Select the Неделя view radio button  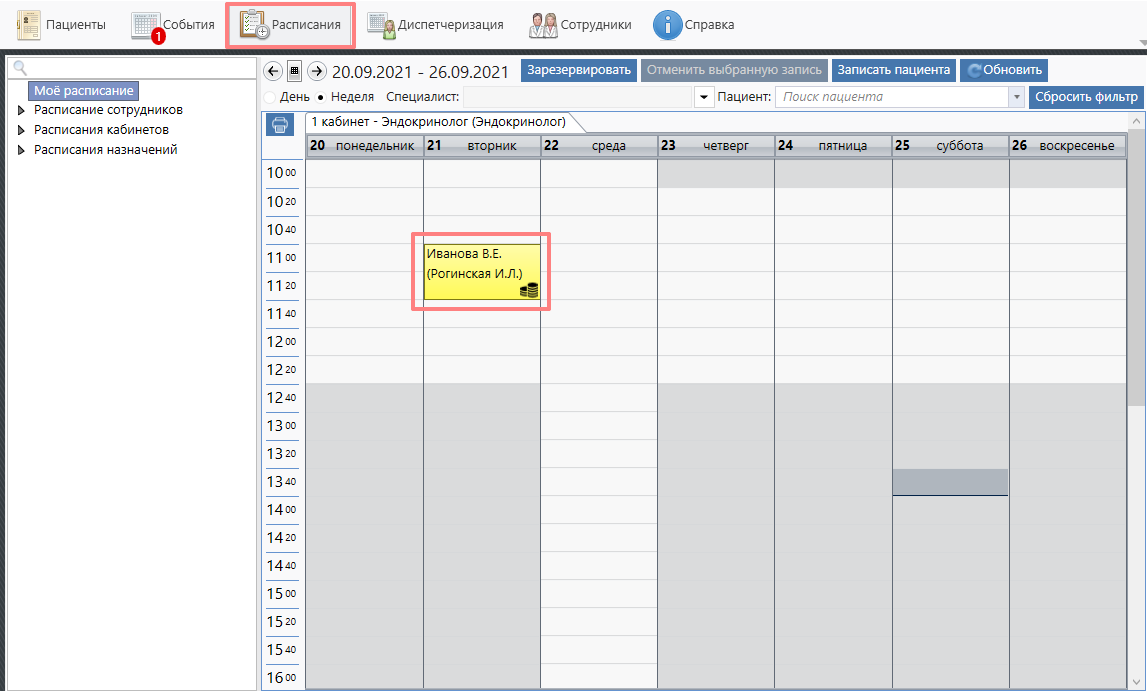tap(320, 97)
